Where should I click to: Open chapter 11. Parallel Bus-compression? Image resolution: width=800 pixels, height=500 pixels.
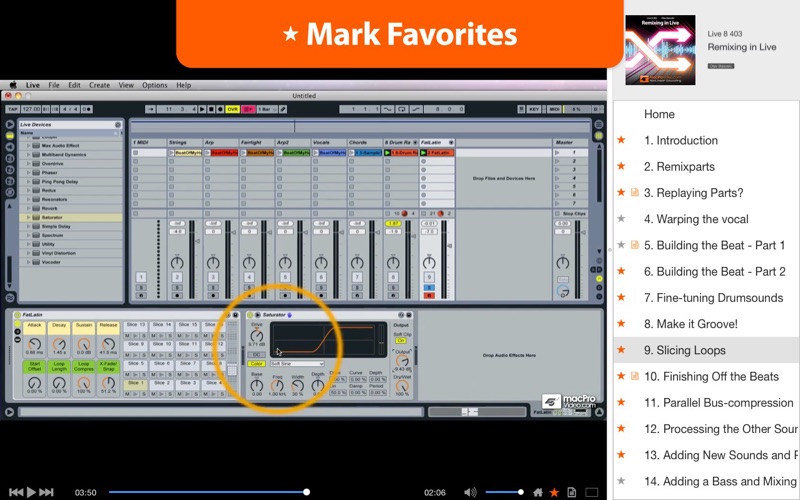718,403
